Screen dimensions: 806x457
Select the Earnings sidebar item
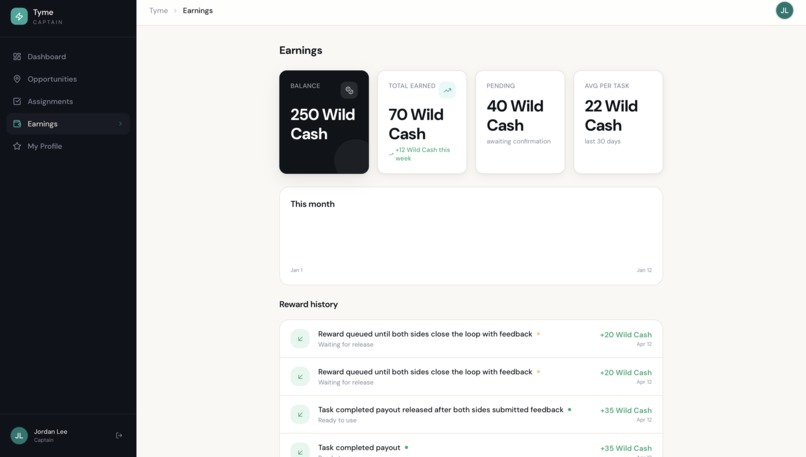pyautogui.click(x=68, y=124)
